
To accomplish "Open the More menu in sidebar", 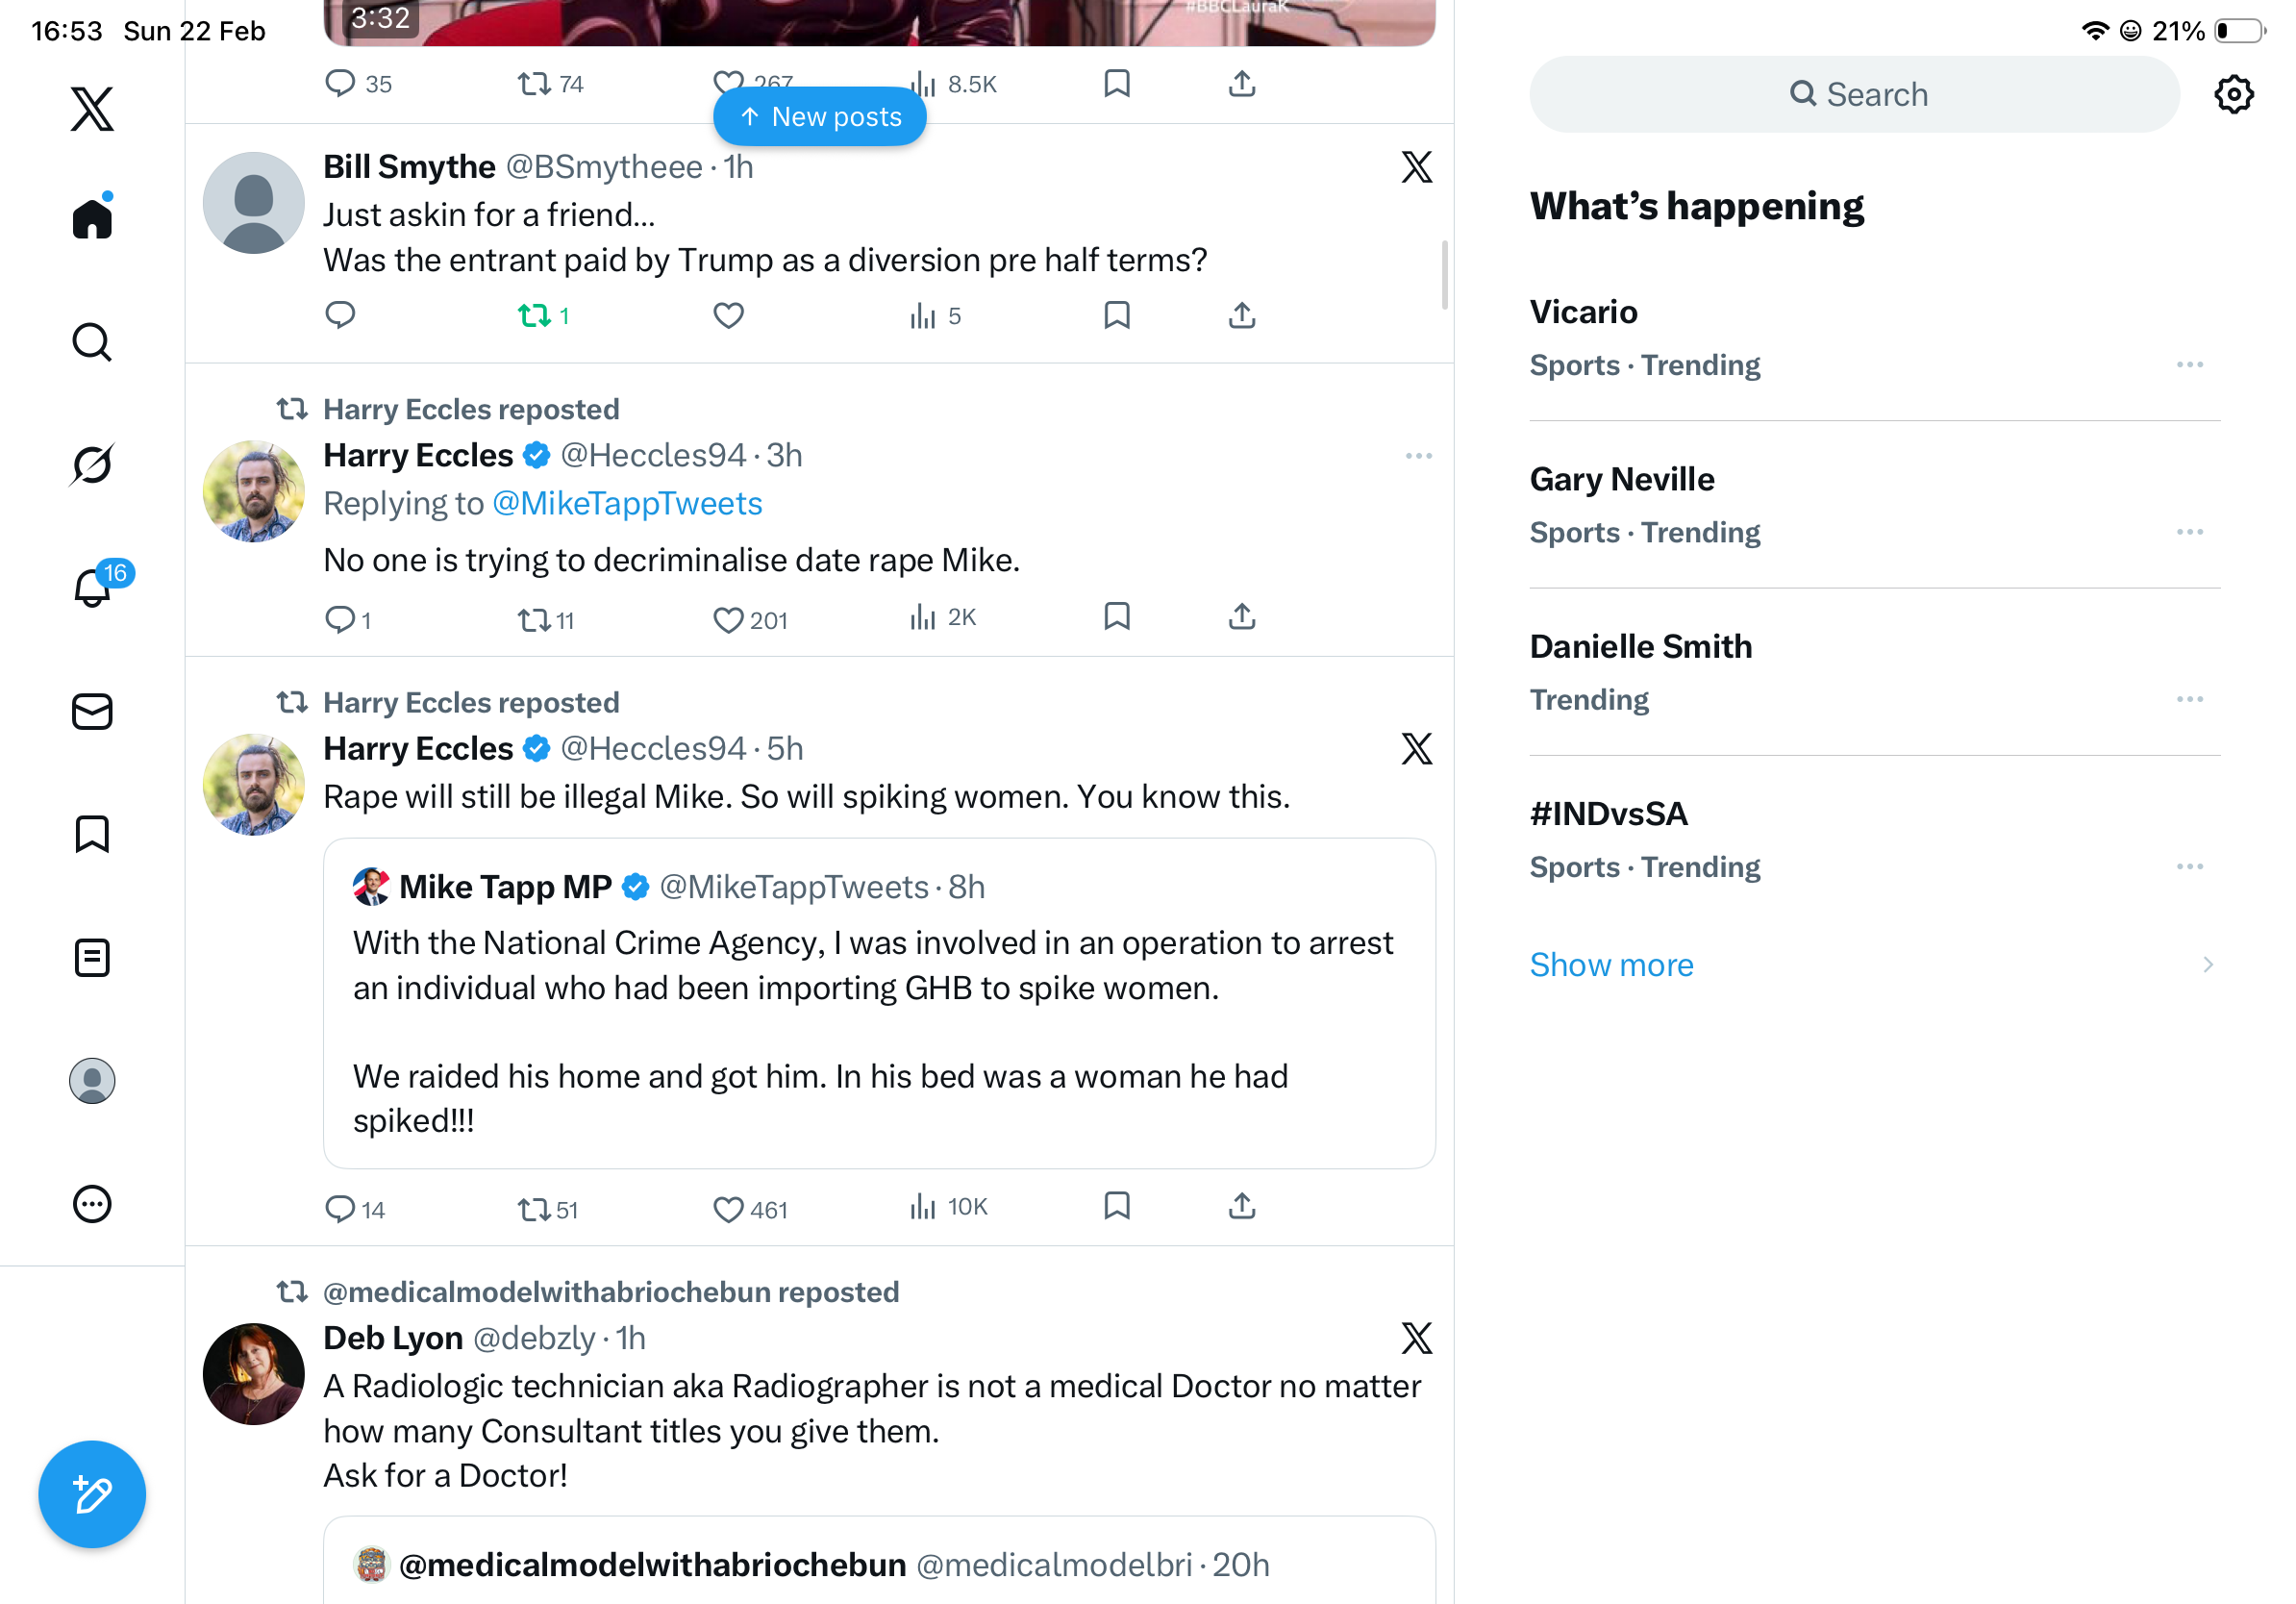I will [x=92, y=1204].
